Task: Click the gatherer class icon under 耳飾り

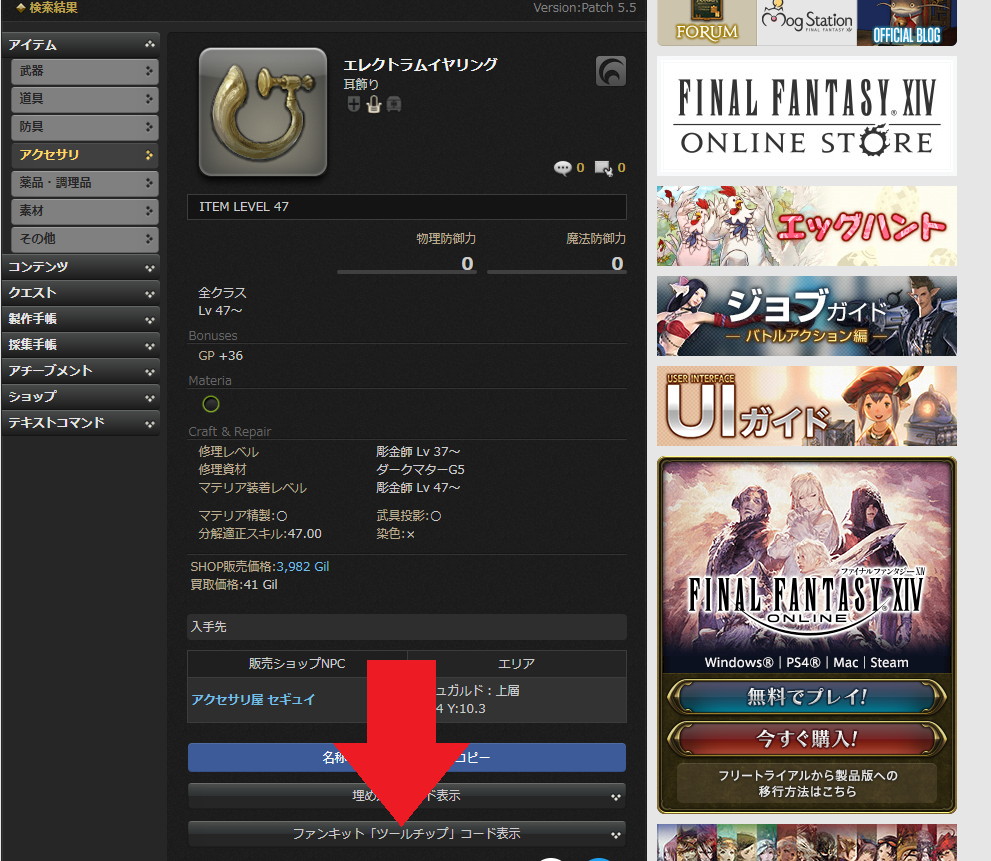Action: [x=373, y=104]
